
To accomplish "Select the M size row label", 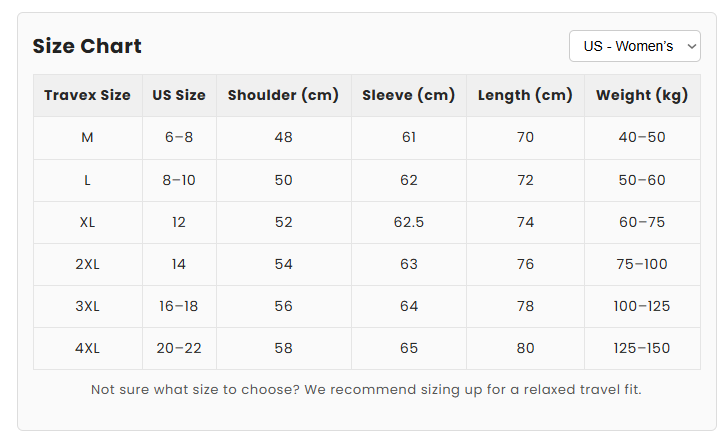I will point(87,137).
